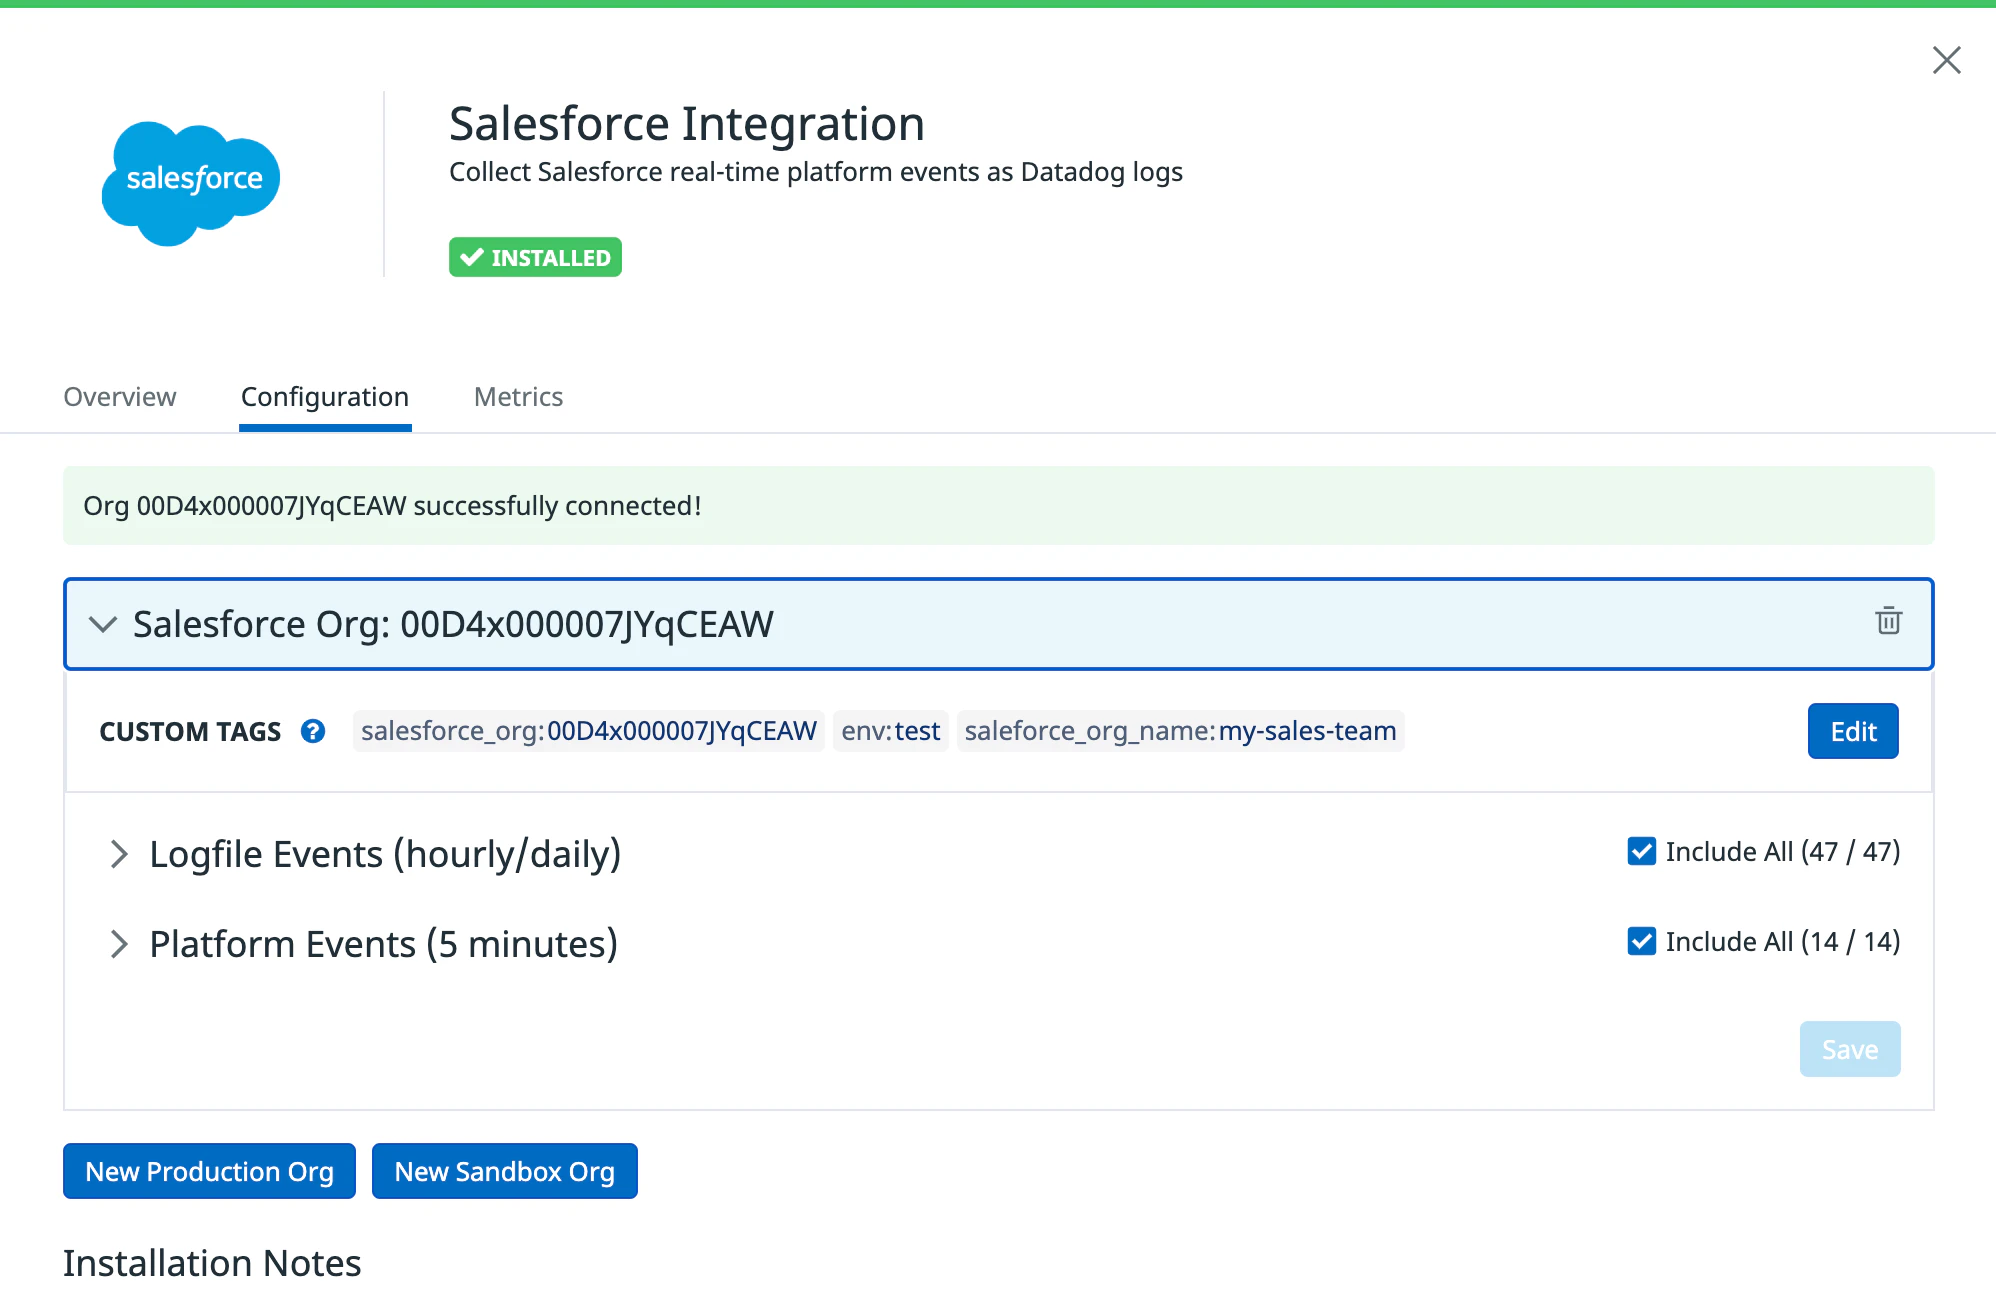Collapse the Salesforce Org 00D4x000007JYqCEAW section
This screenshot has width=1996, height=1290.
pos(103,624)
